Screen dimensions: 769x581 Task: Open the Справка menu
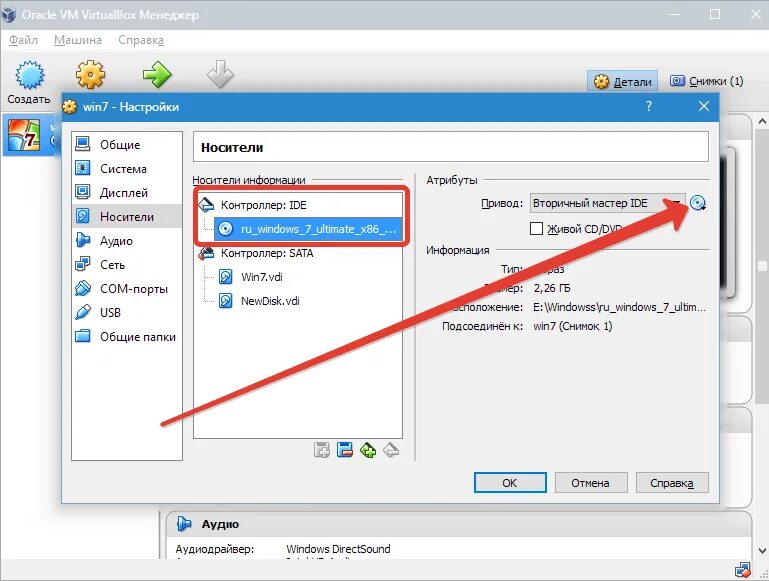tap(141, 40)
